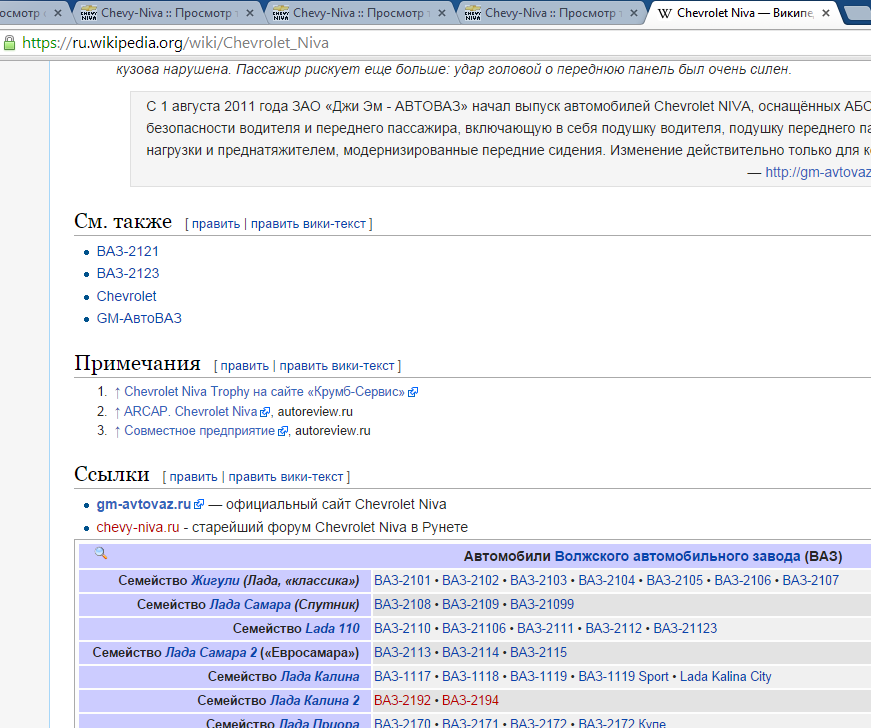871x728 pixels.
Task: Click the external link icon after ARCAP. Chevrolet Niva
Action: pyautogui.click(x=265, y=412)
